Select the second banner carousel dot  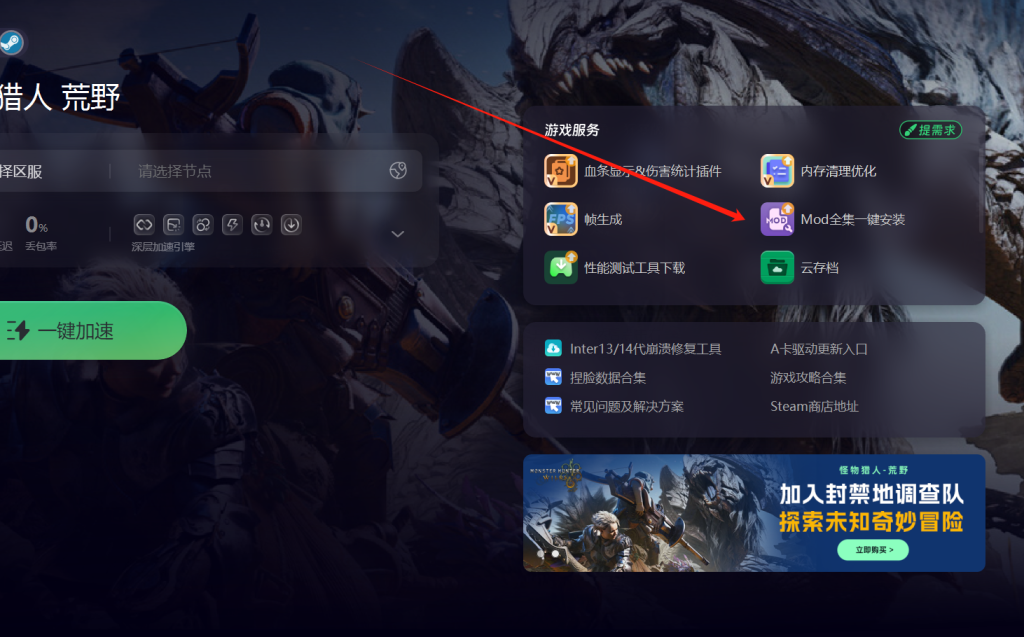click(x=555, y=553)
